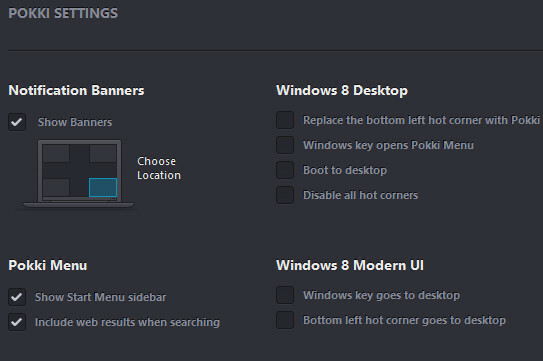Check the Boot to desktop option
Image resolution: width=543 pixels, height=361 pixels.
285,170
